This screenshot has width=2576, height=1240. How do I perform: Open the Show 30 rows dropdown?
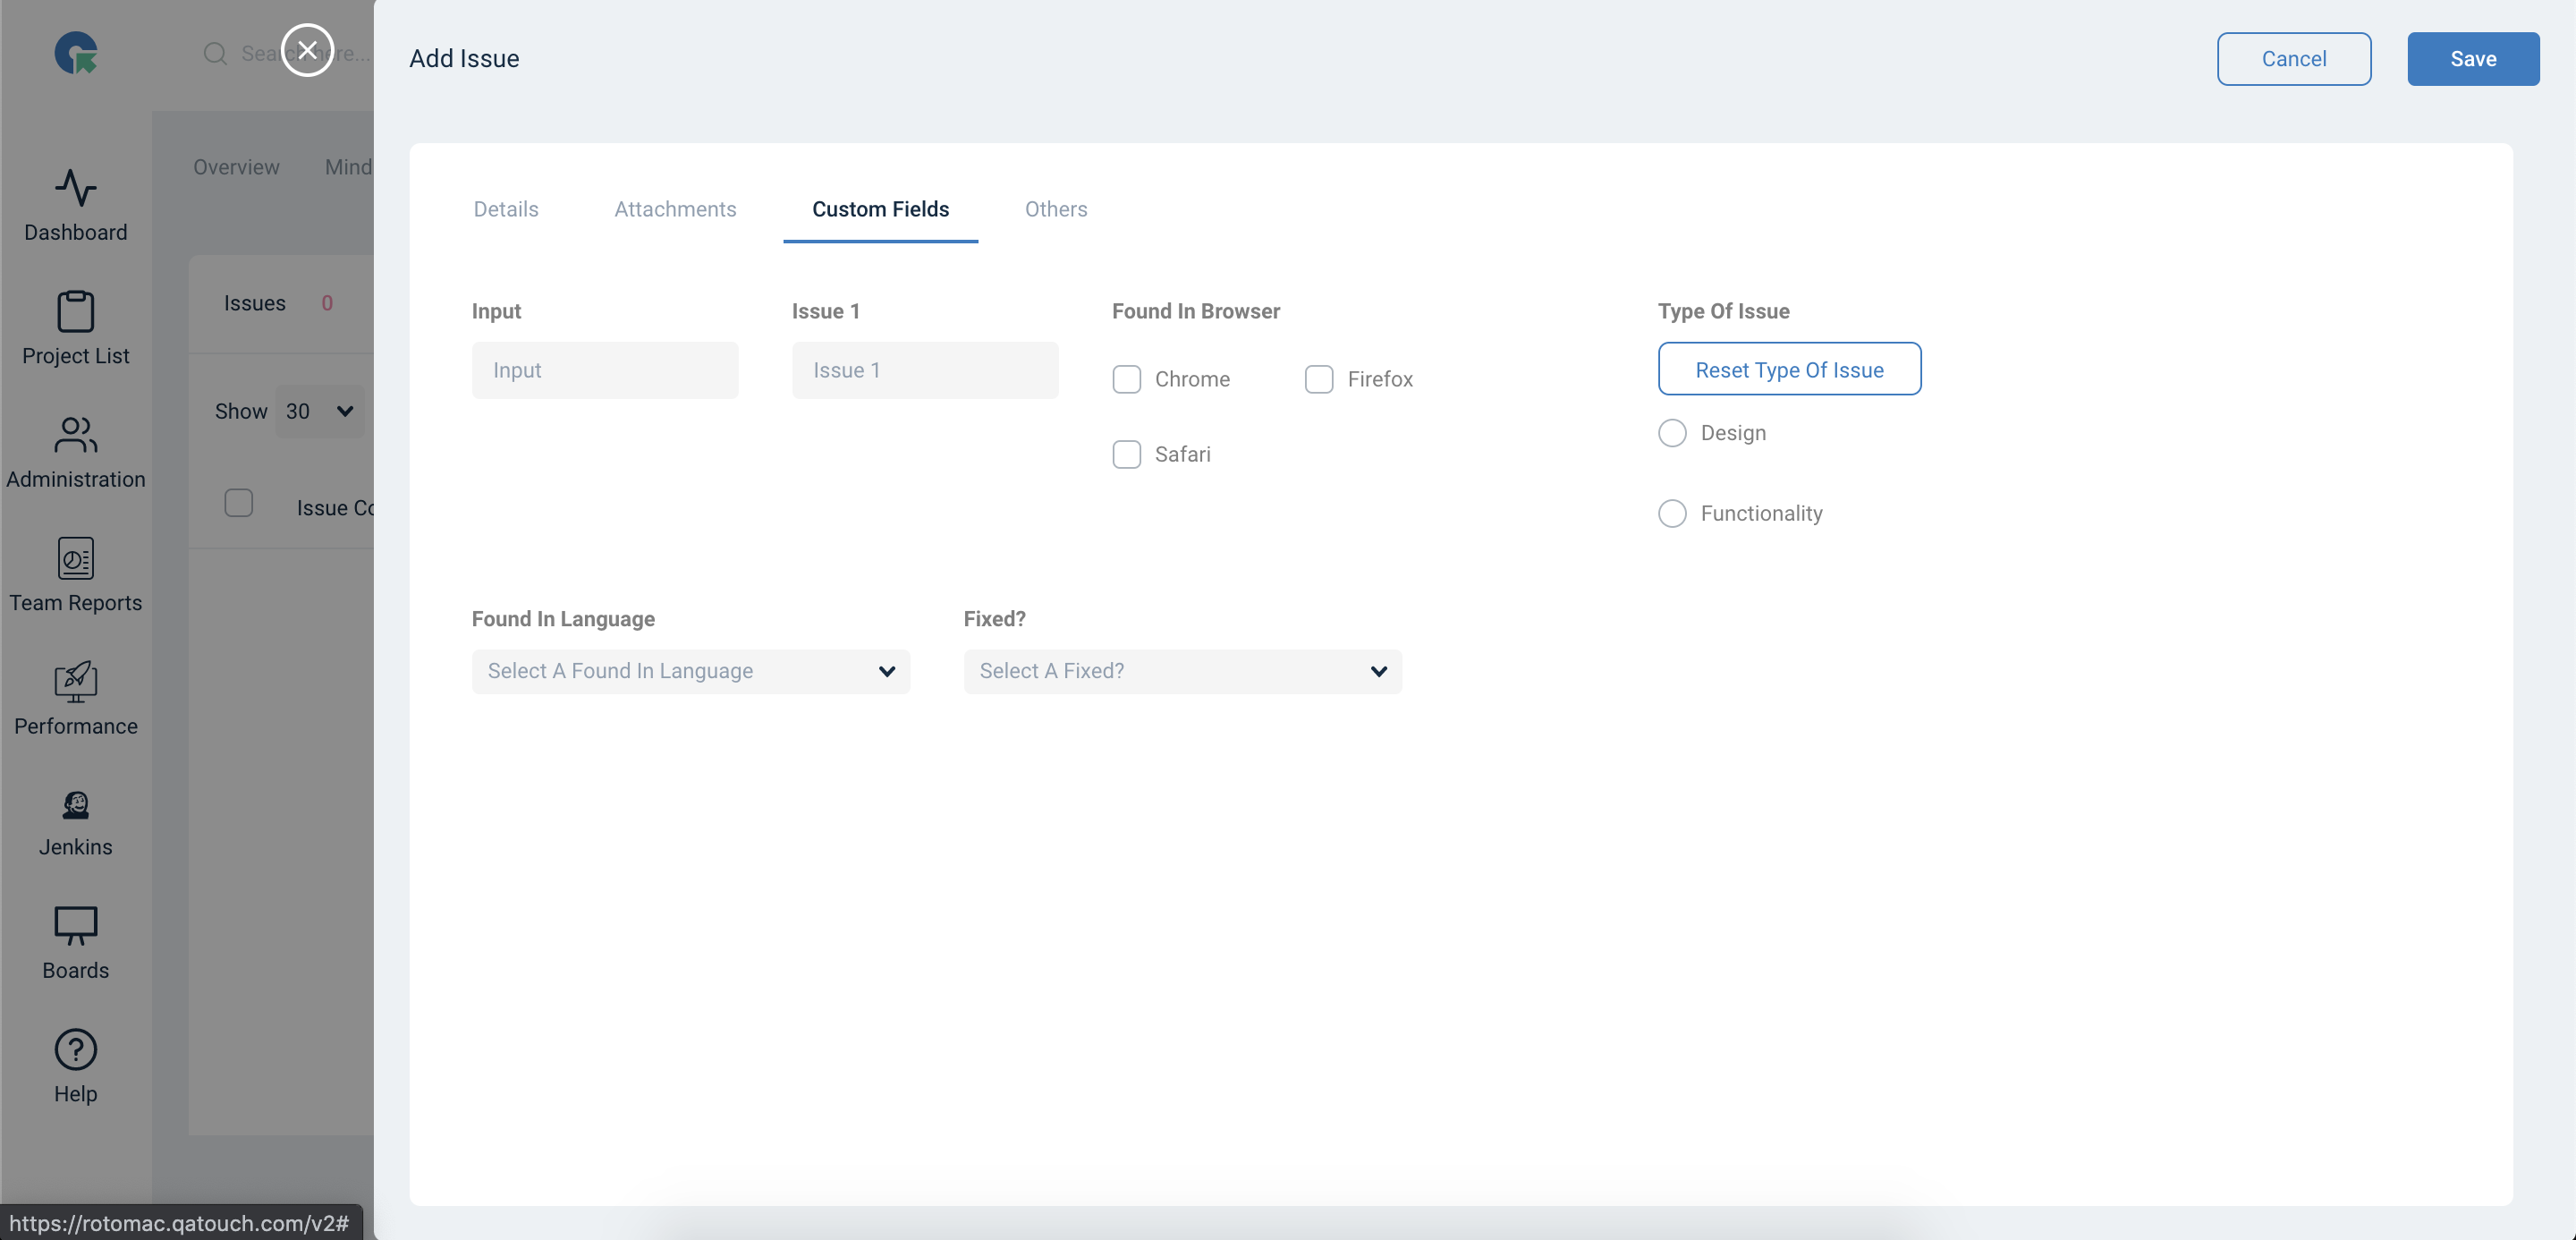[x=320, y=411]
